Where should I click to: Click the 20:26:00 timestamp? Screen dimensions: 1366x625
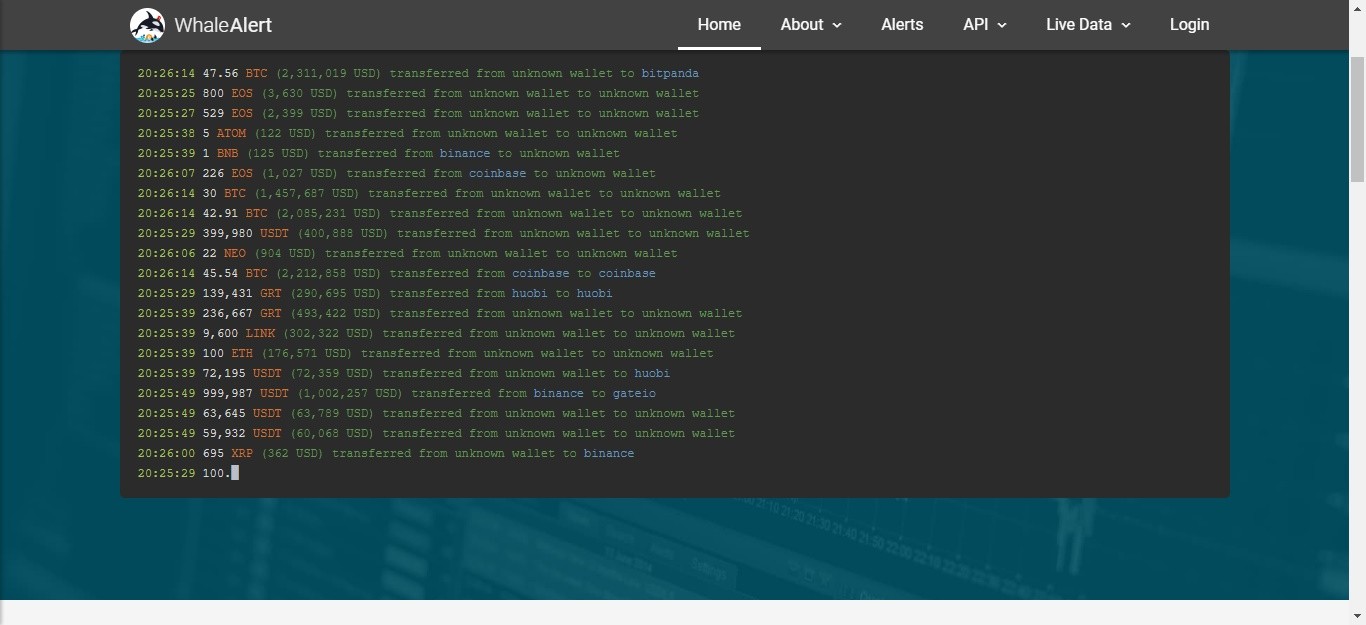coord(166,453)
